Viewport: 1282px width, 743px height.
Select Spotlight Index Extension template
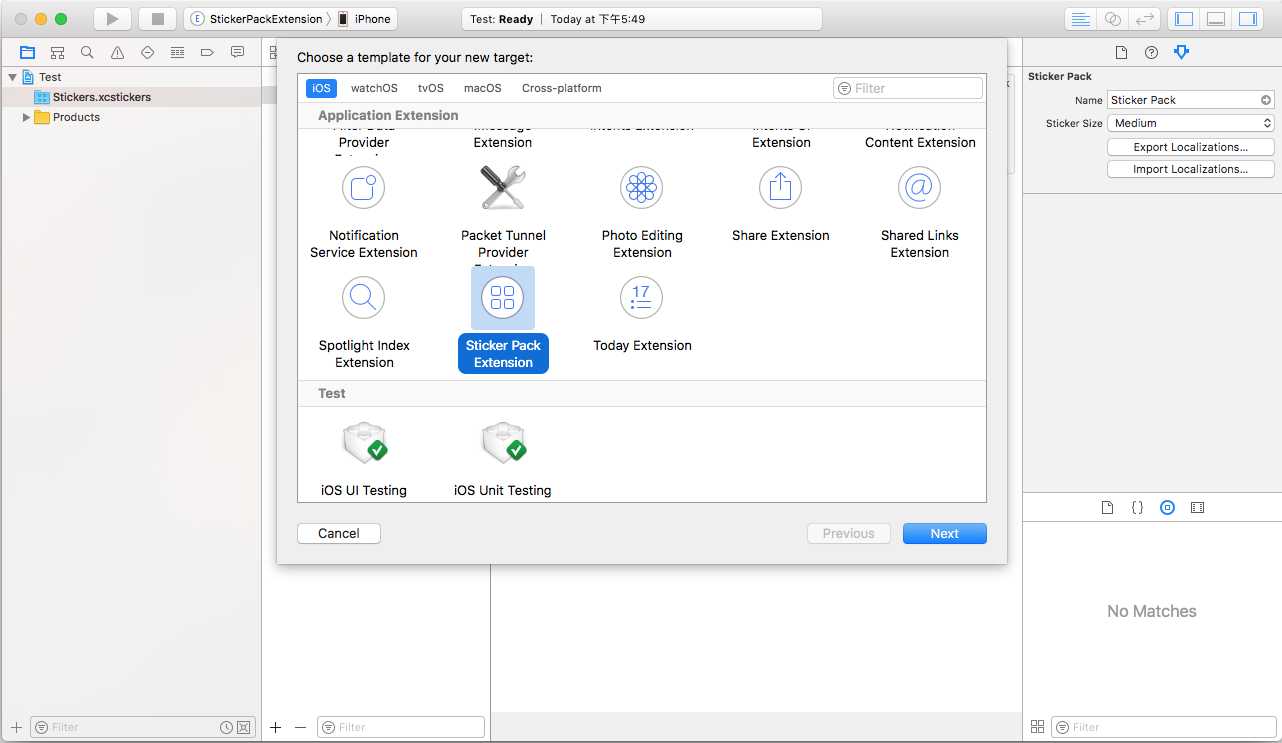[x=364, y=322]
